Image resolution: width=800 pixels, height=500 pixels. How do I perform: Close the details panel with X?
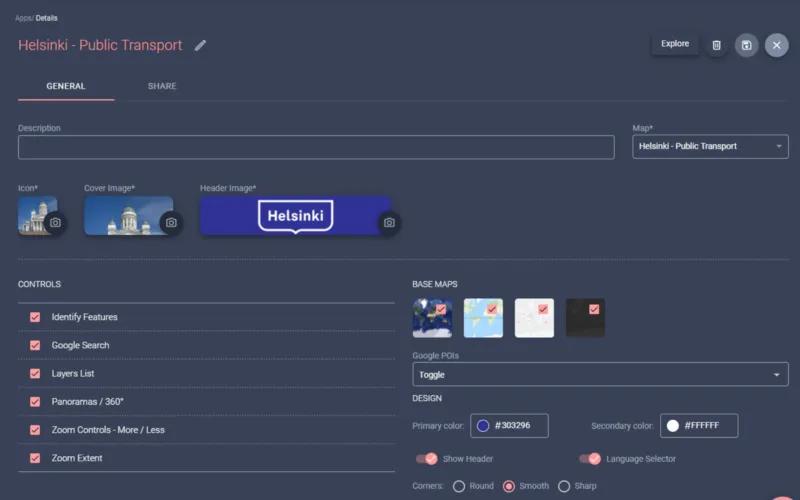click(x=777, y=45)
